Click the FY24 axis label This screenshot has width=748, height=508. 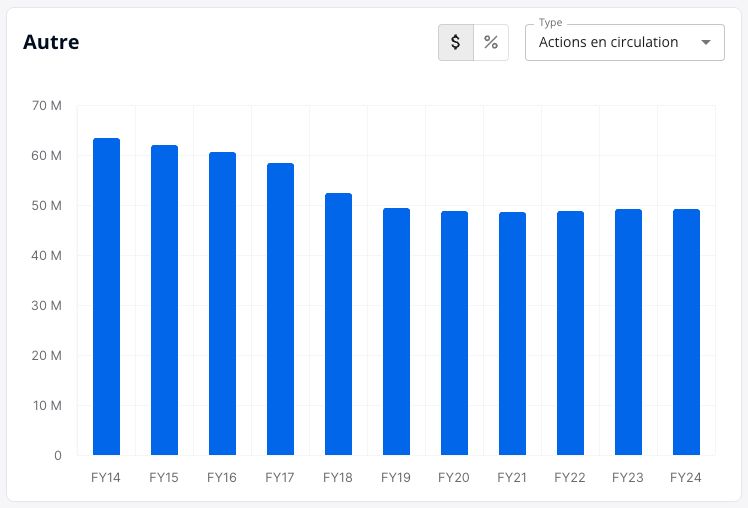point(686,477)
